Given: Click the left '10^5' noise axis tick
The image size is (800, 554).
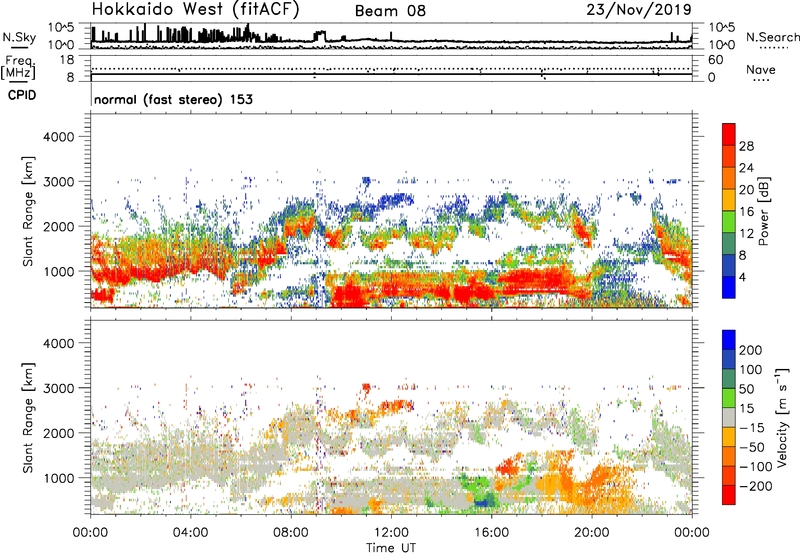Looking at the screenshot, I should pyautogui.click(x=61, y=28).
